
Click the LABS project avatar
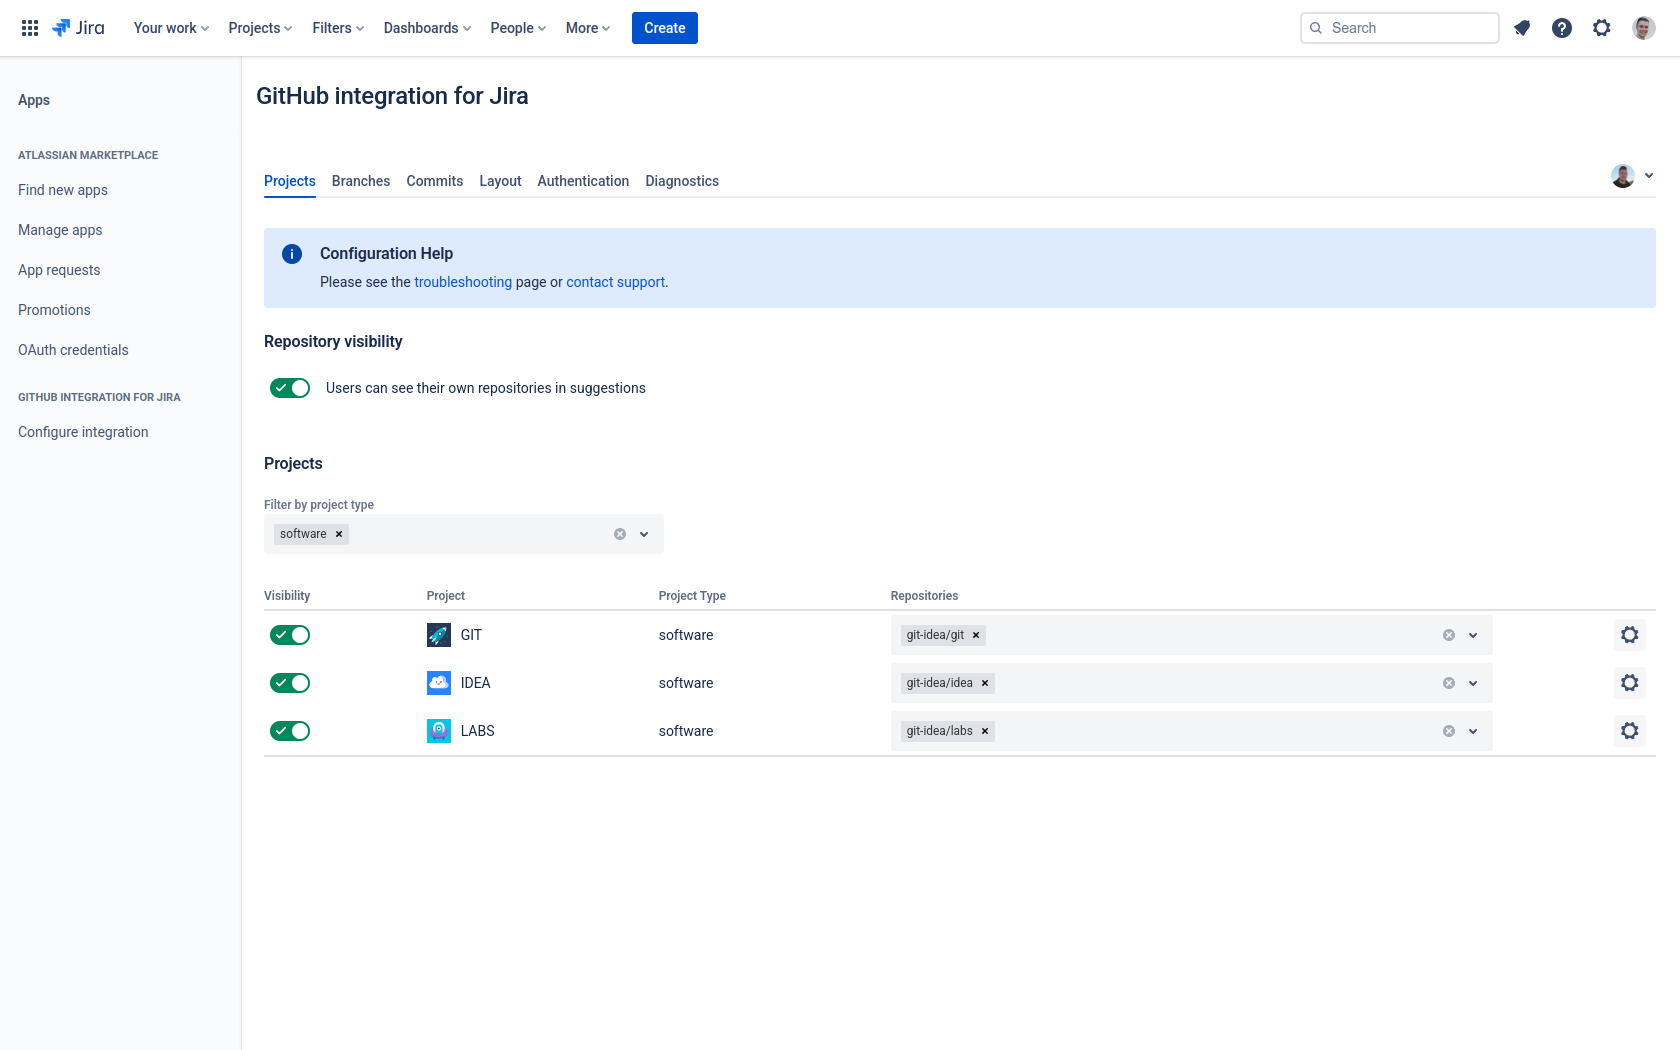click(439, 731)
